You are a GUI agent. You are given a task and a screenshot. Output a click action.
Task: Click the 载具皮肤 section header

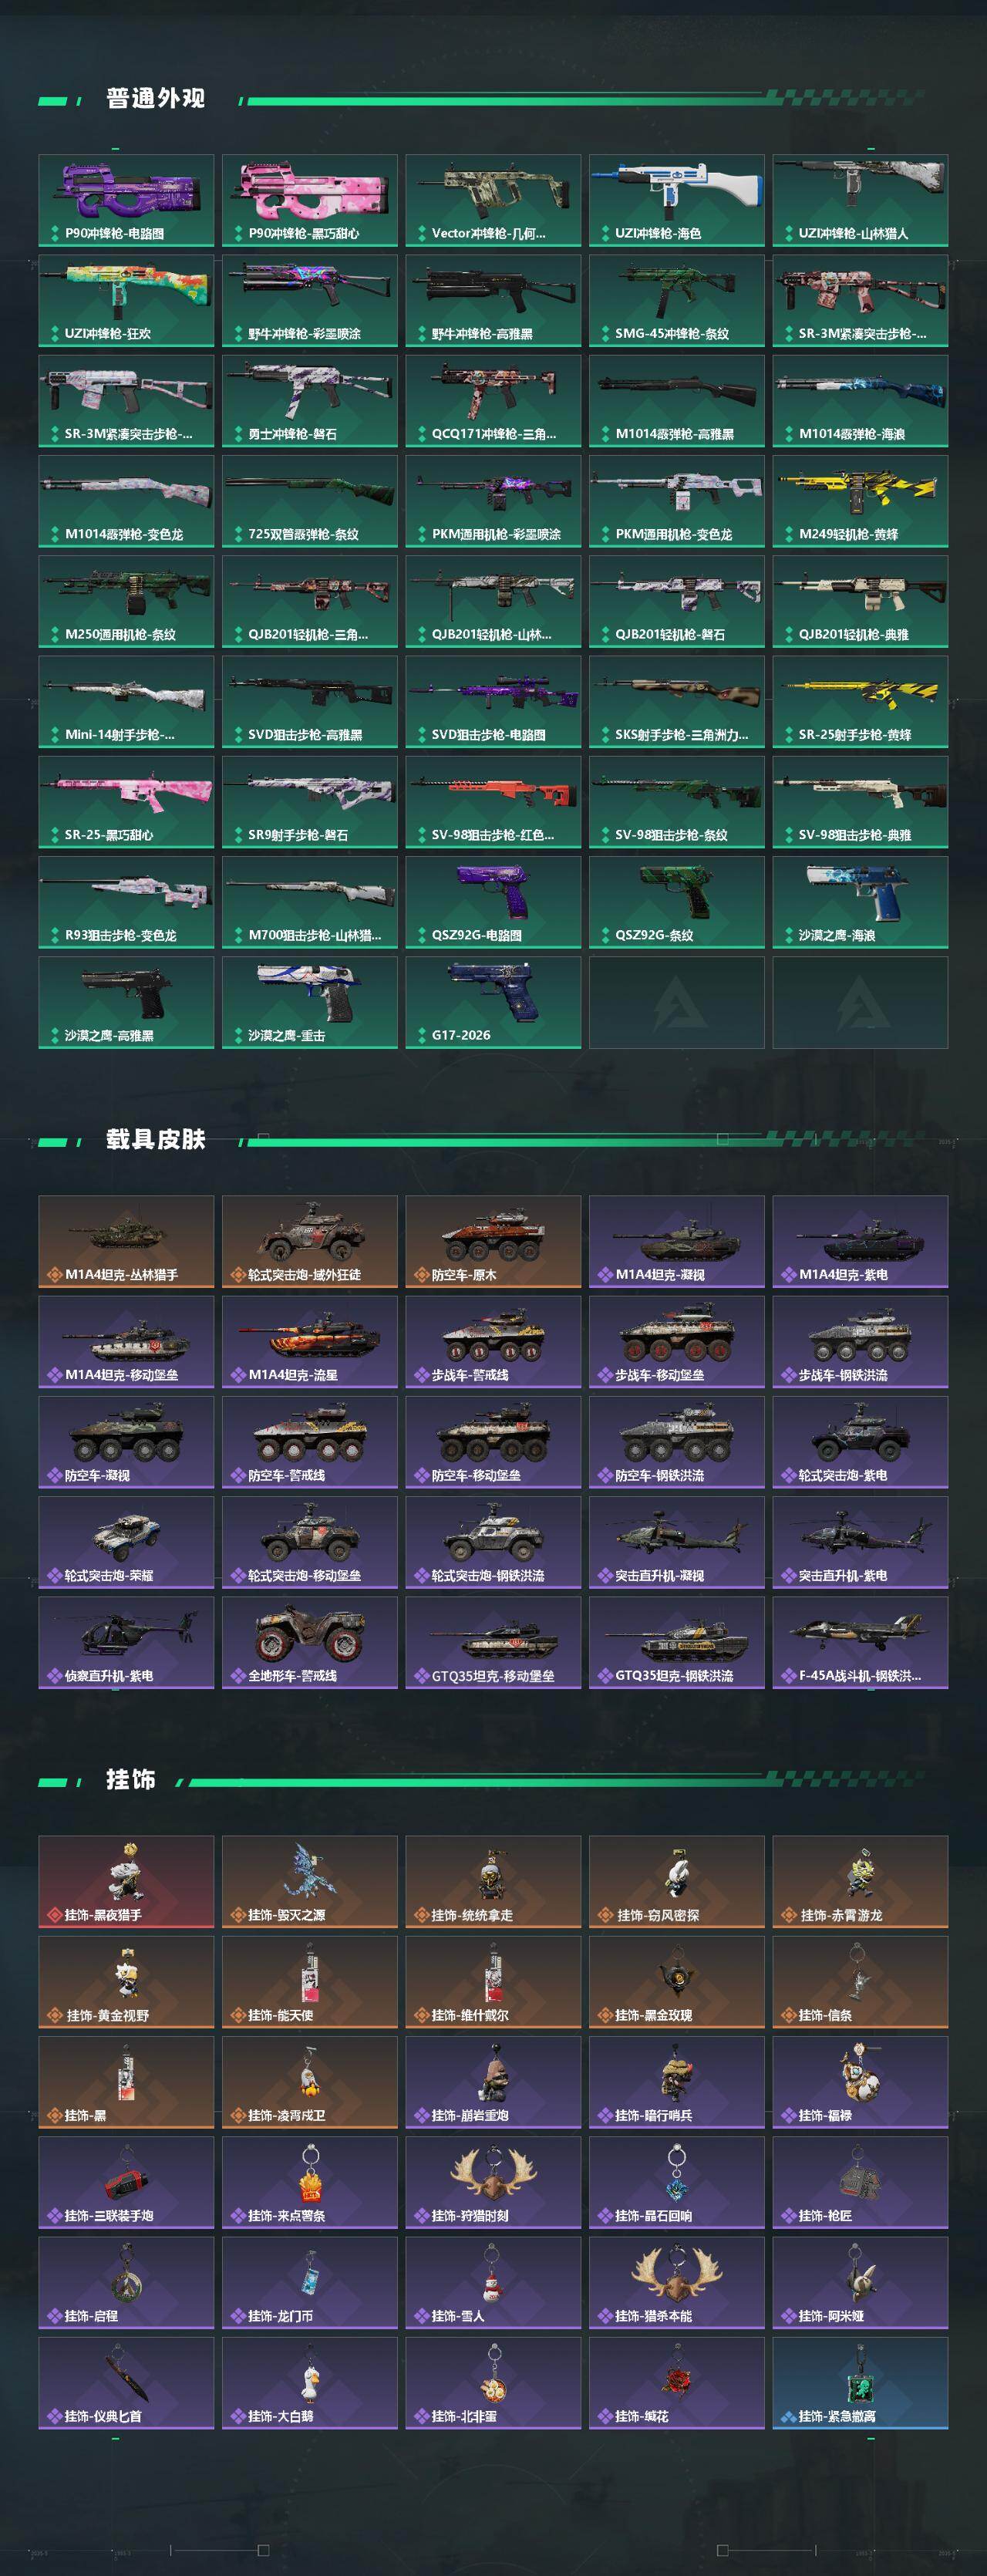tap(155, 1139)
